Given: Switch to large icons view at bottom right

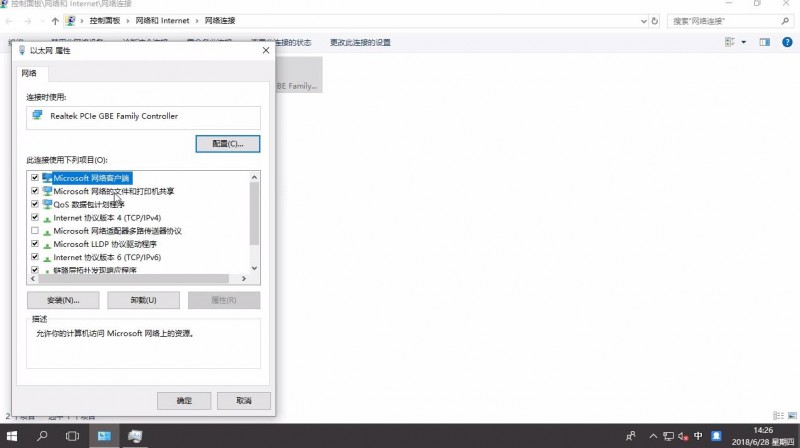Looking at the screenshot, I should tap(792, 416).
